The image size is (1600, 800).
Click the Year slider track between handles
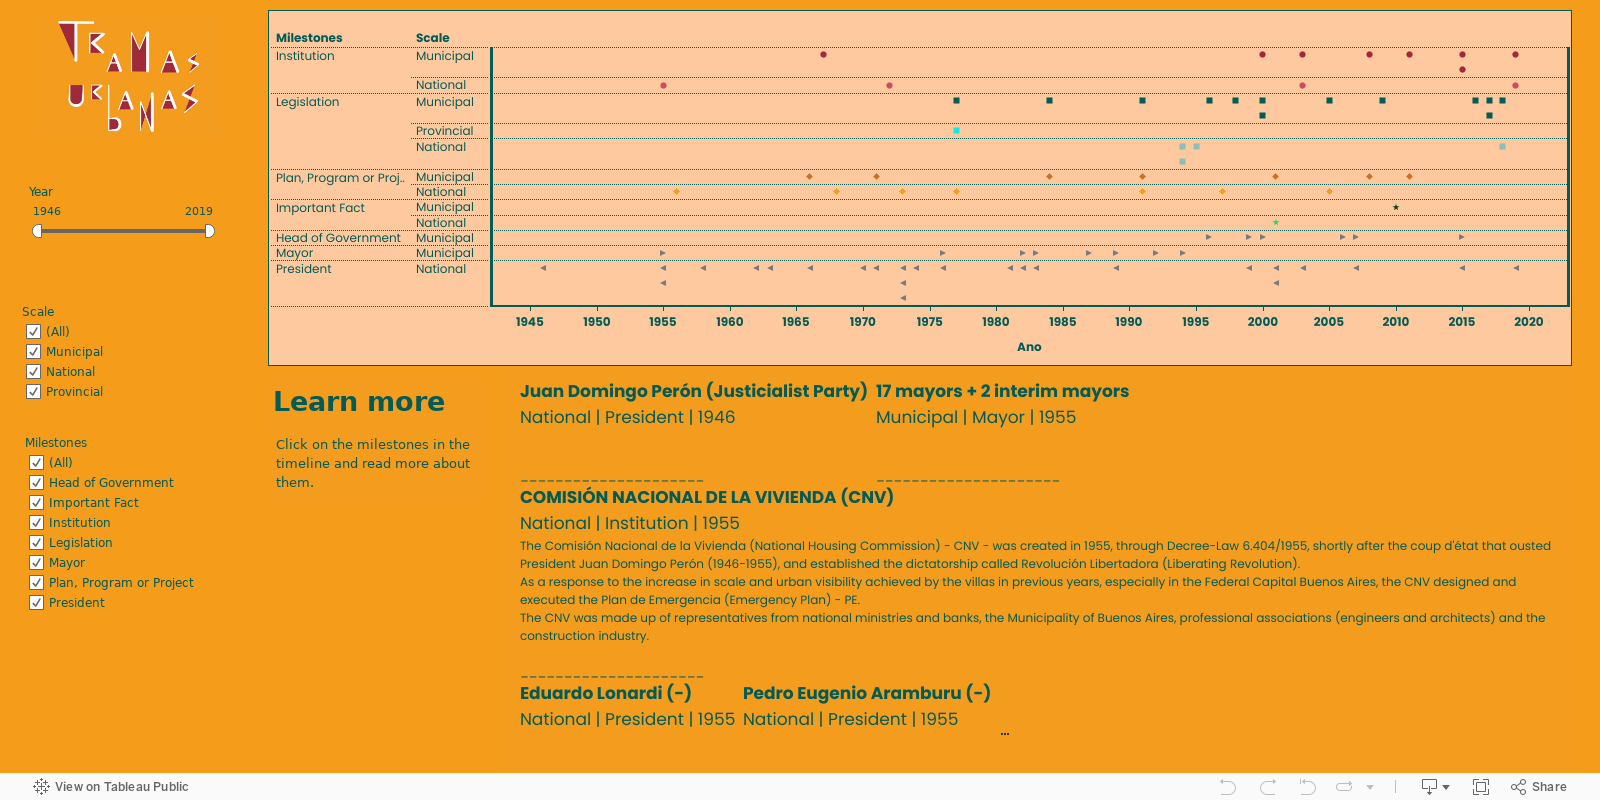[x=123, y=231]
